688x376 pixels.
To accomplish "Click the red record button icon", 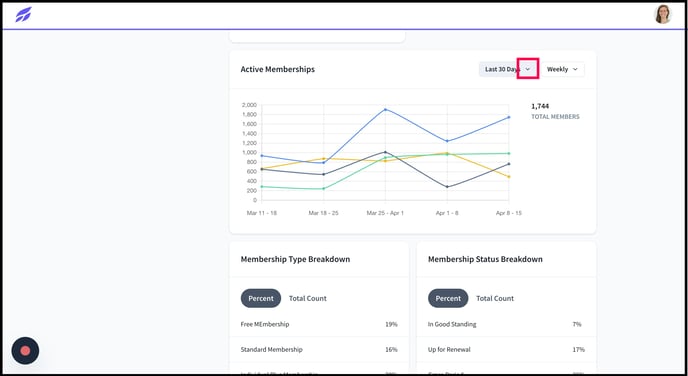I will point(25,351).
